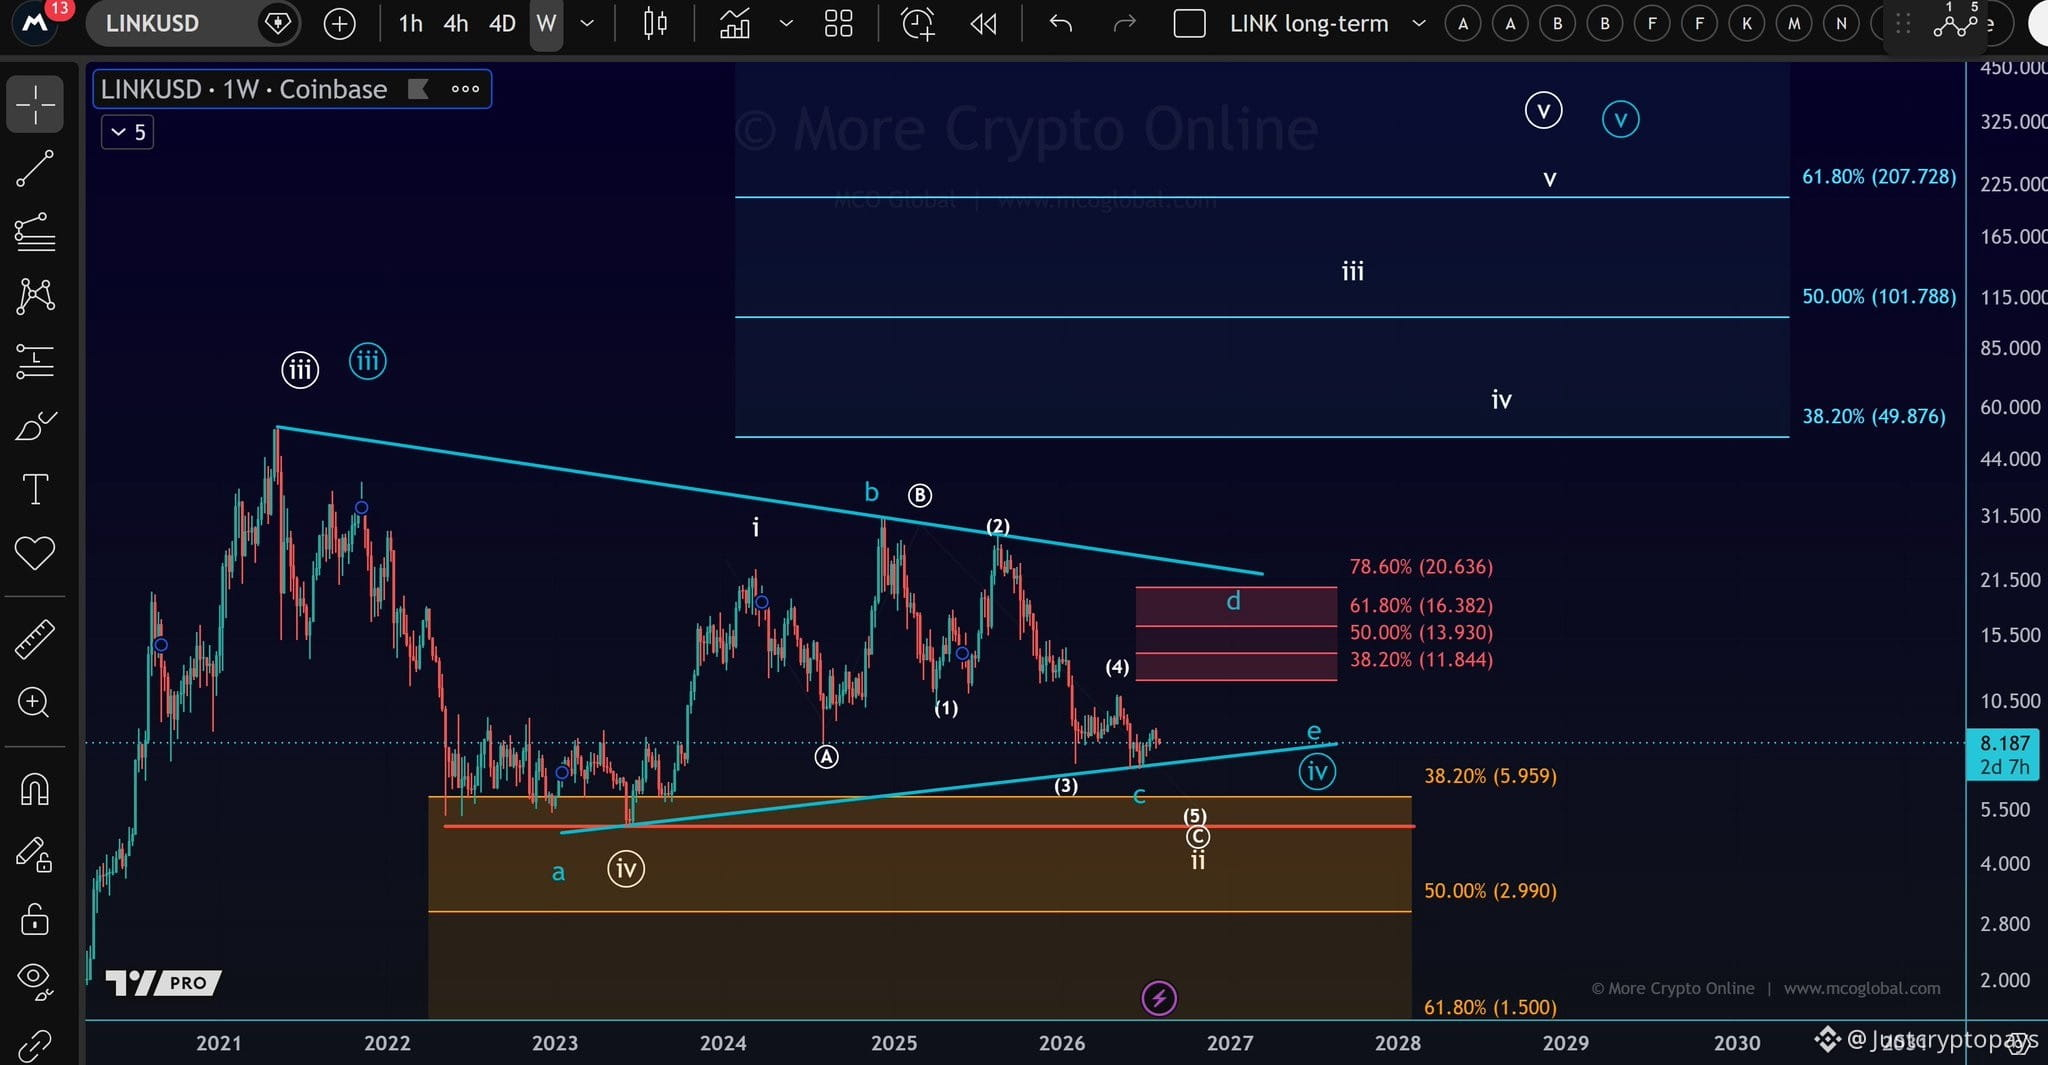Click the 61.80% (16.382) retracement label
2048x1065 pixels.
pos(1421,605)
